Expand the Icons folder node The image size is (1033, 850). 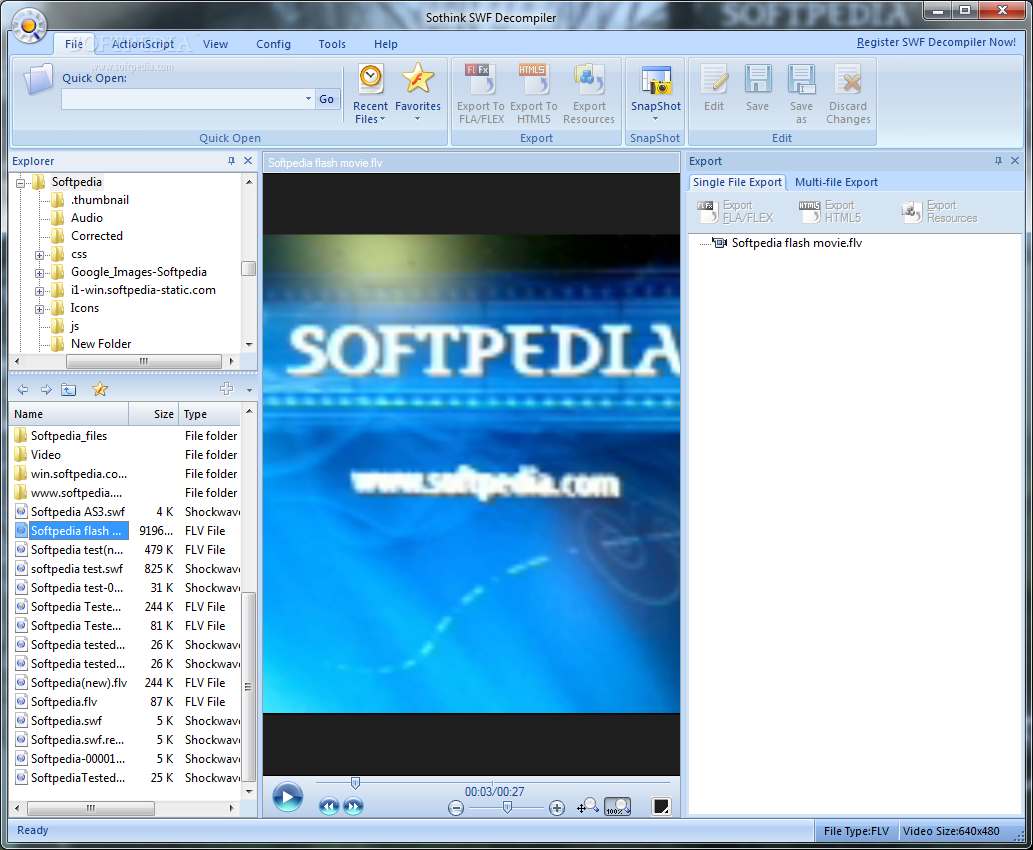point(40,310)
